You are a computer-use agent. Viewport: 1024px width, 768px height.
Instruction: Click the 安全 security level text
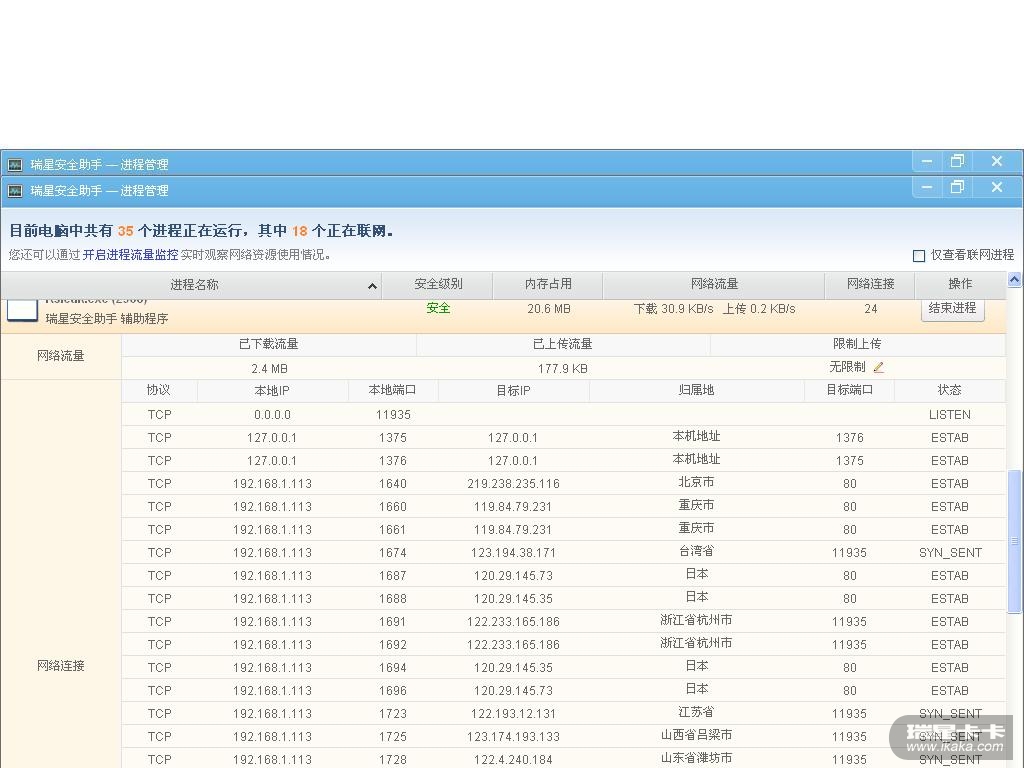(438, 308)
